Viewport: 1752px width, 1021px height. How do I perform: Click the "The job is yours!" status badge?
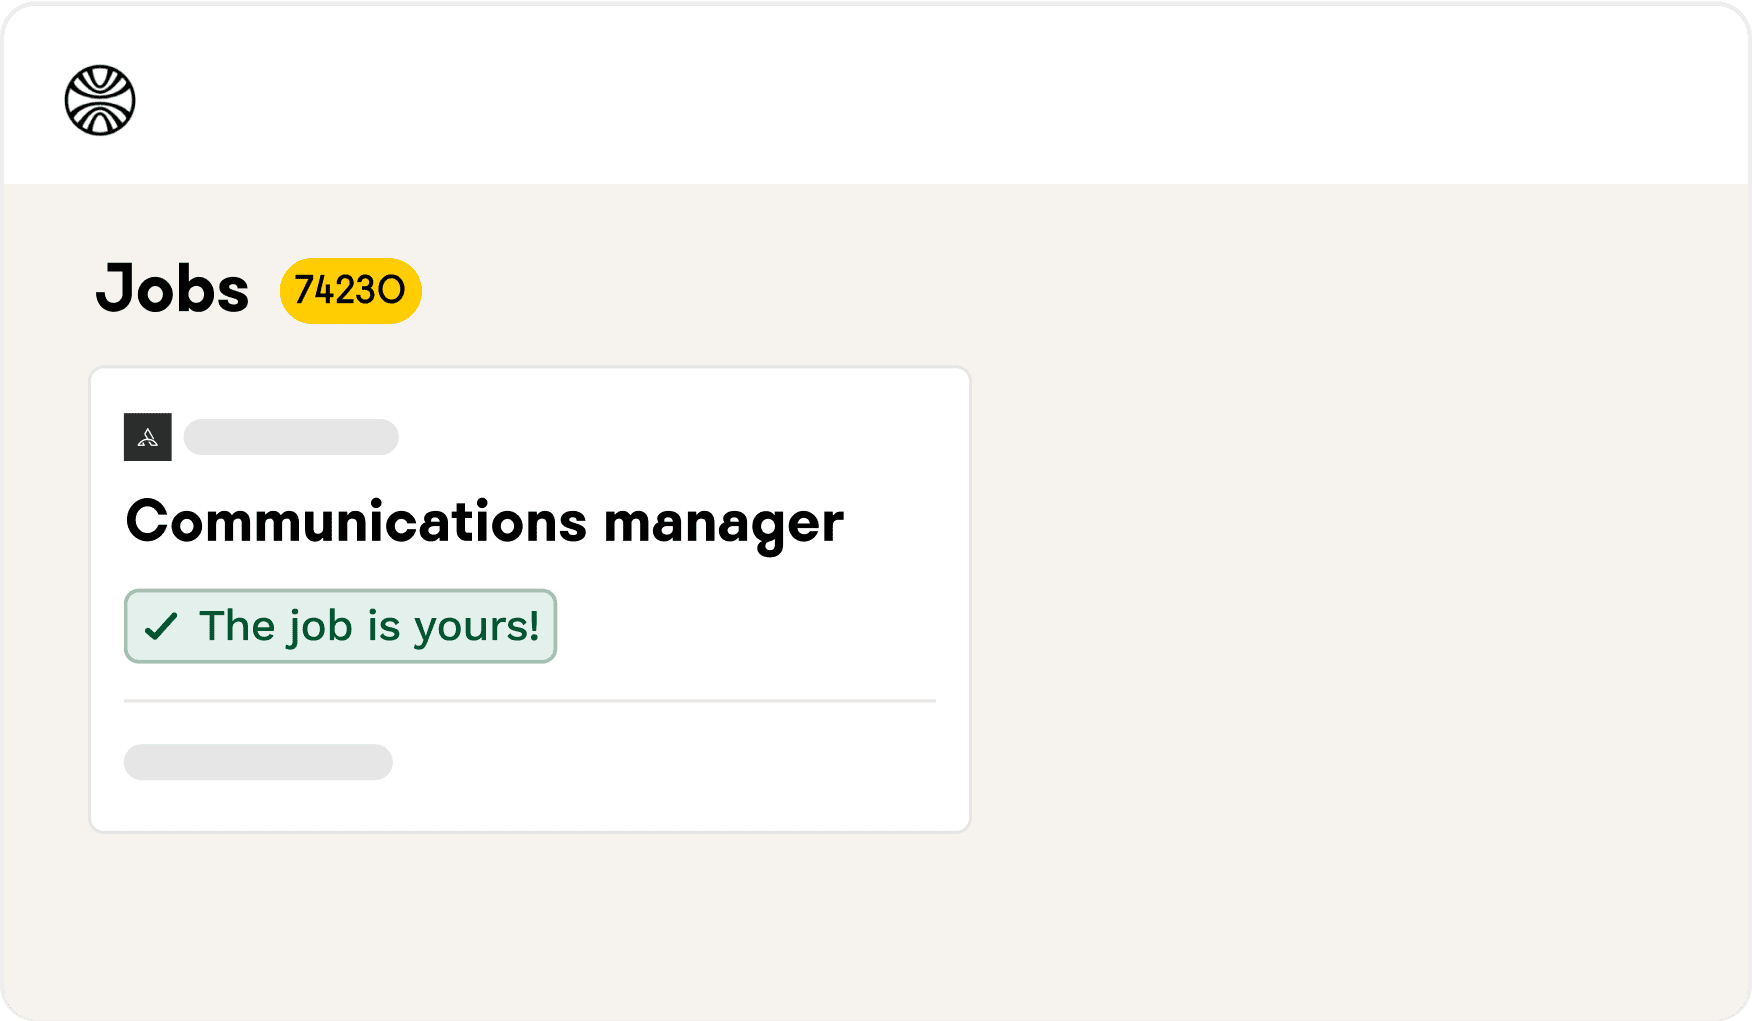coord(340,626)
